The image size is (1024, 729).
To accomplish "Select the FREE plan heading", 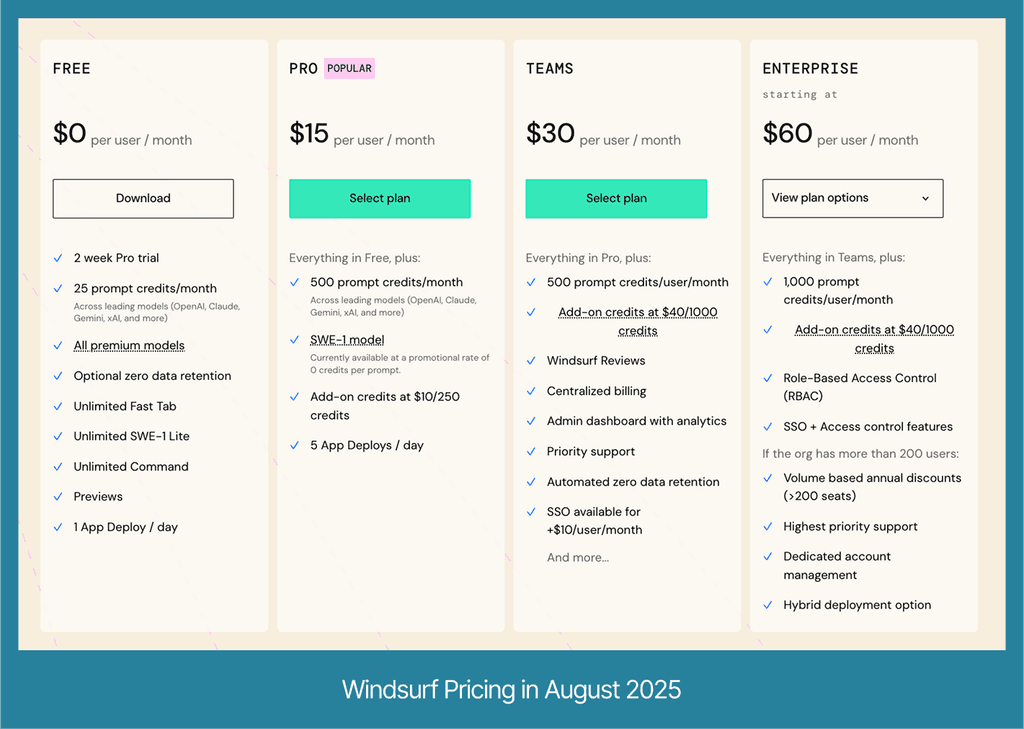I will tap(70, 68).
